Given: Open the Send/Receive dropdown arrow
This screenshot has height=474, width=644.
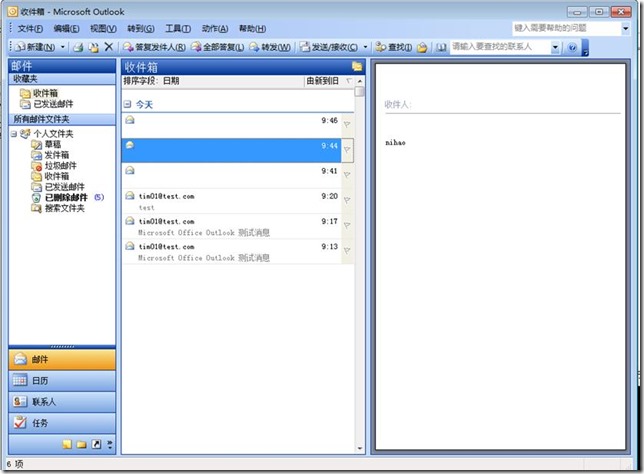Looking at the screenshot, I should point(365,47).
